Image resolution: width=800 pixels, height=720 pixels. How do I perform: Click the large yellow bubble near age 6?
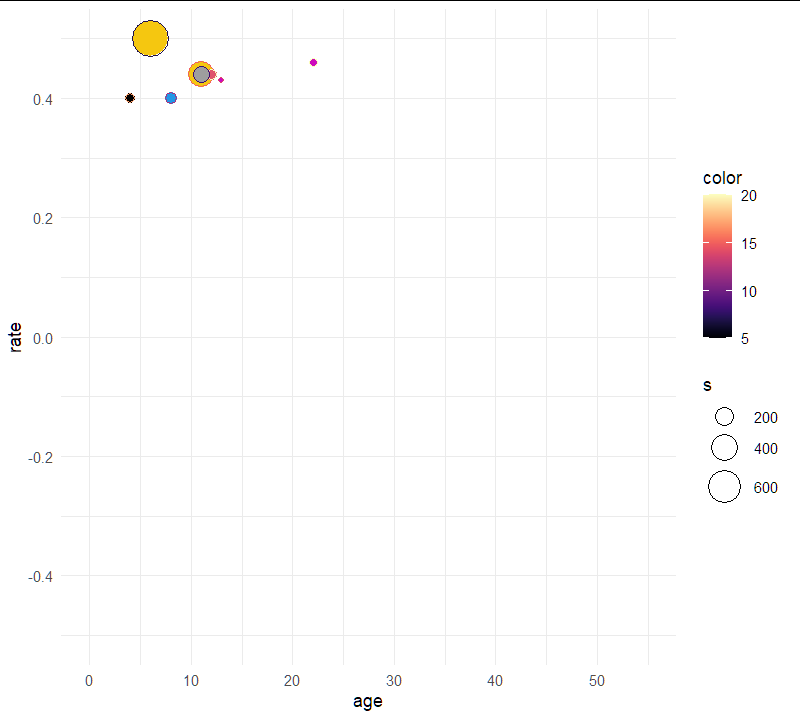(151, 38)
